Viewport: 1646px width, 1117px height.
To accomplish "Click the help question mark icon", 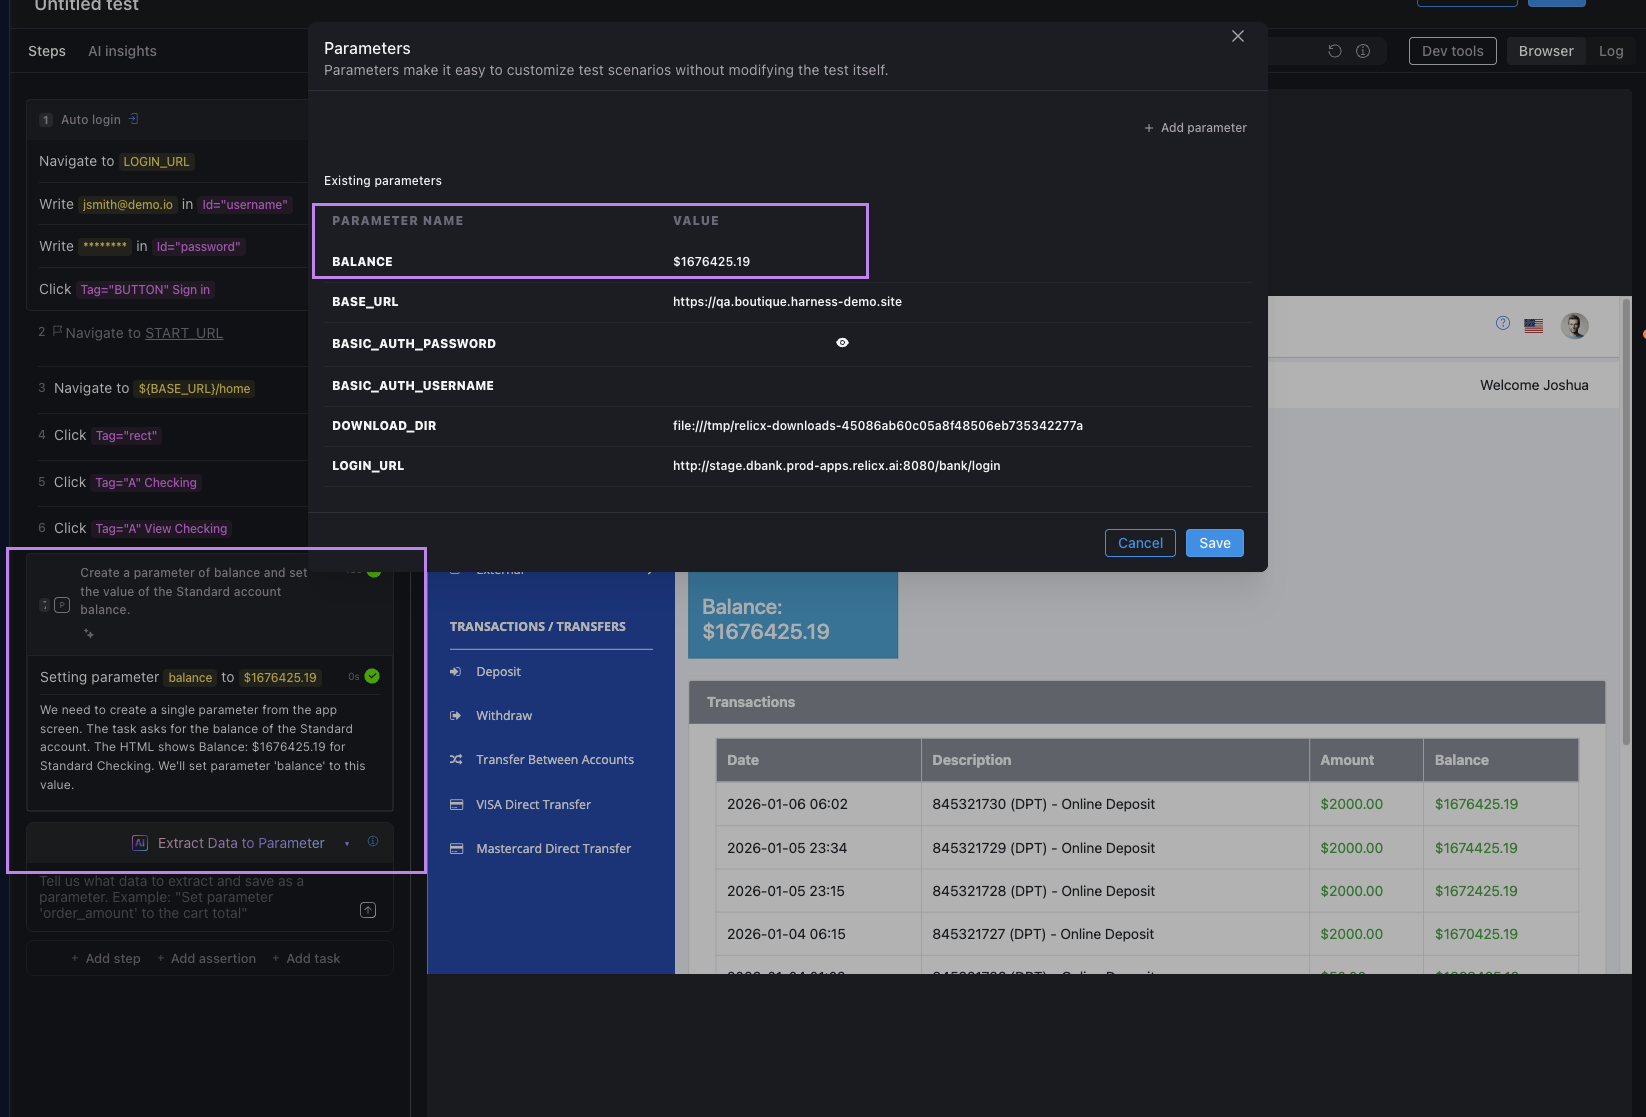I will (x=1502, y=323).
